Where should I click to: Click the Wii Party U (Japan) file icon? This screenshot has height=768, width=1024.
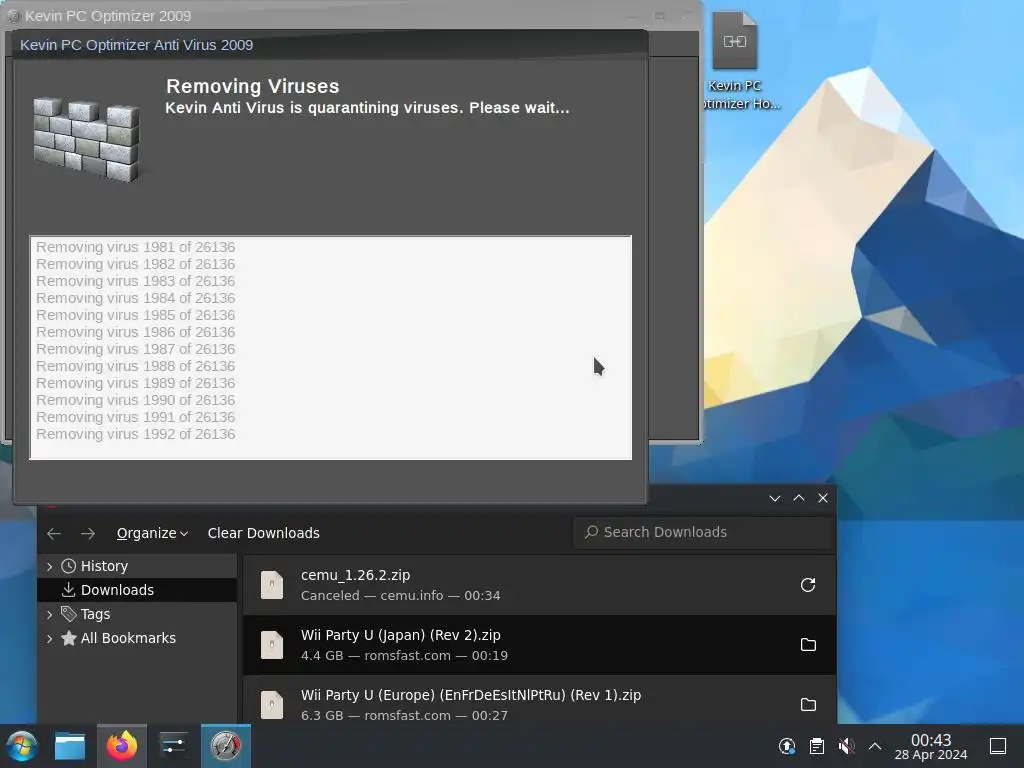coord(272,645)
